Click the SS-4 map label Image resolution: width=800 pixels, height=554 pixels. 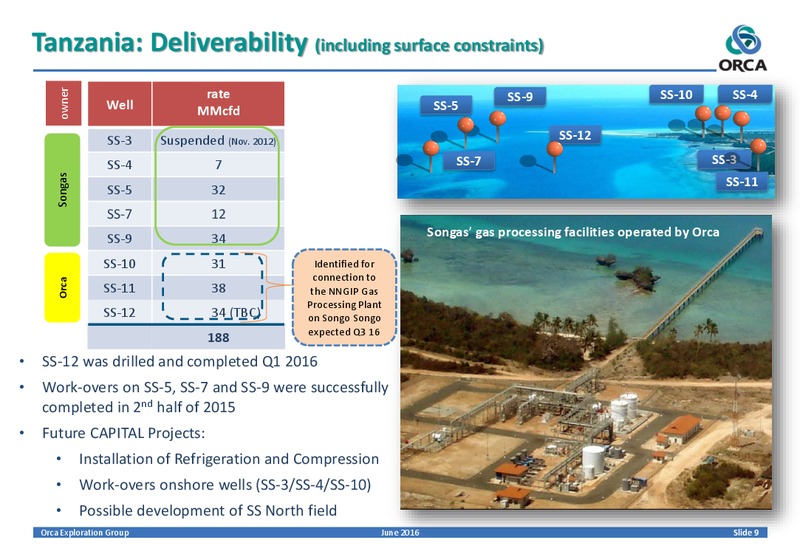point(744,95)
